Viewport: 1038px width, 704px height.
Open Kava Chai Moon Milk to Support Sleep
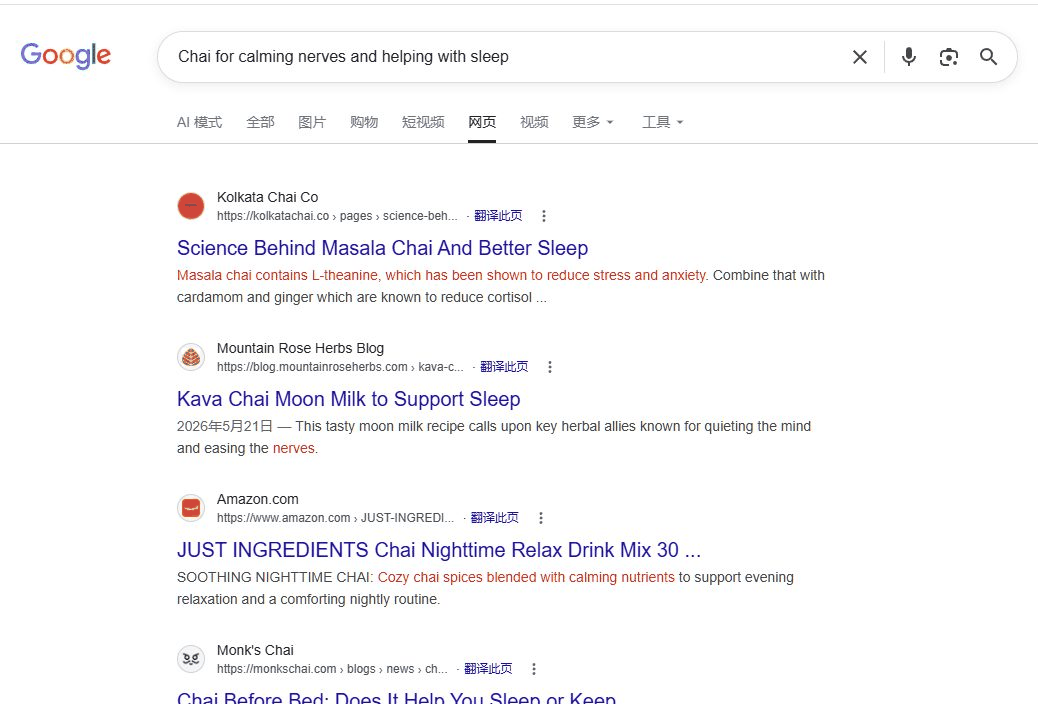pyautogui.click(x=348, y=399)
